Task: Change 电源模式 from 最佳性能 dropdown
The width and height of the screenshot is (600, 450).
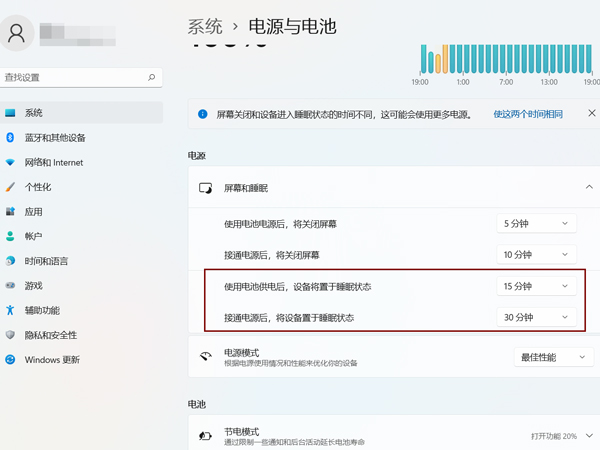Action: 550,357
